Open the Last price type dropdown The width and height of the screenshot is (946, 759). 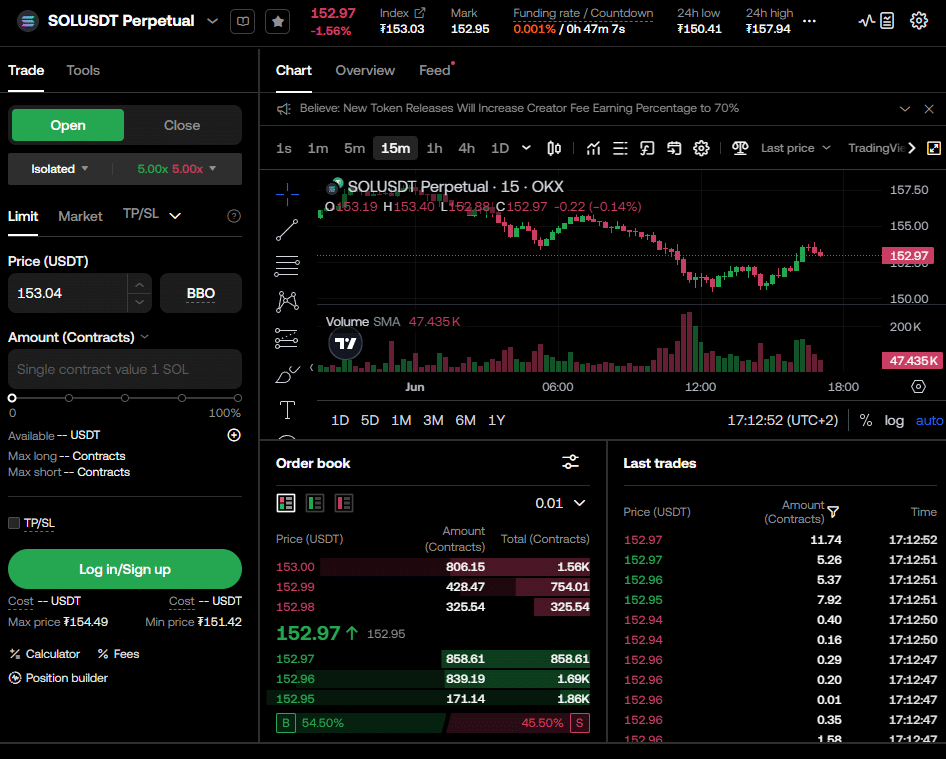(795, 148)
